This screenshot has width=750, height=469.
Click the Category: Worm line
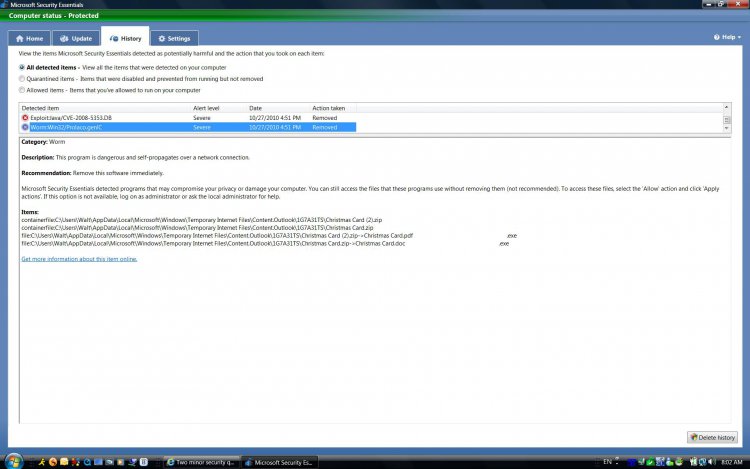(x=43, y=142)
